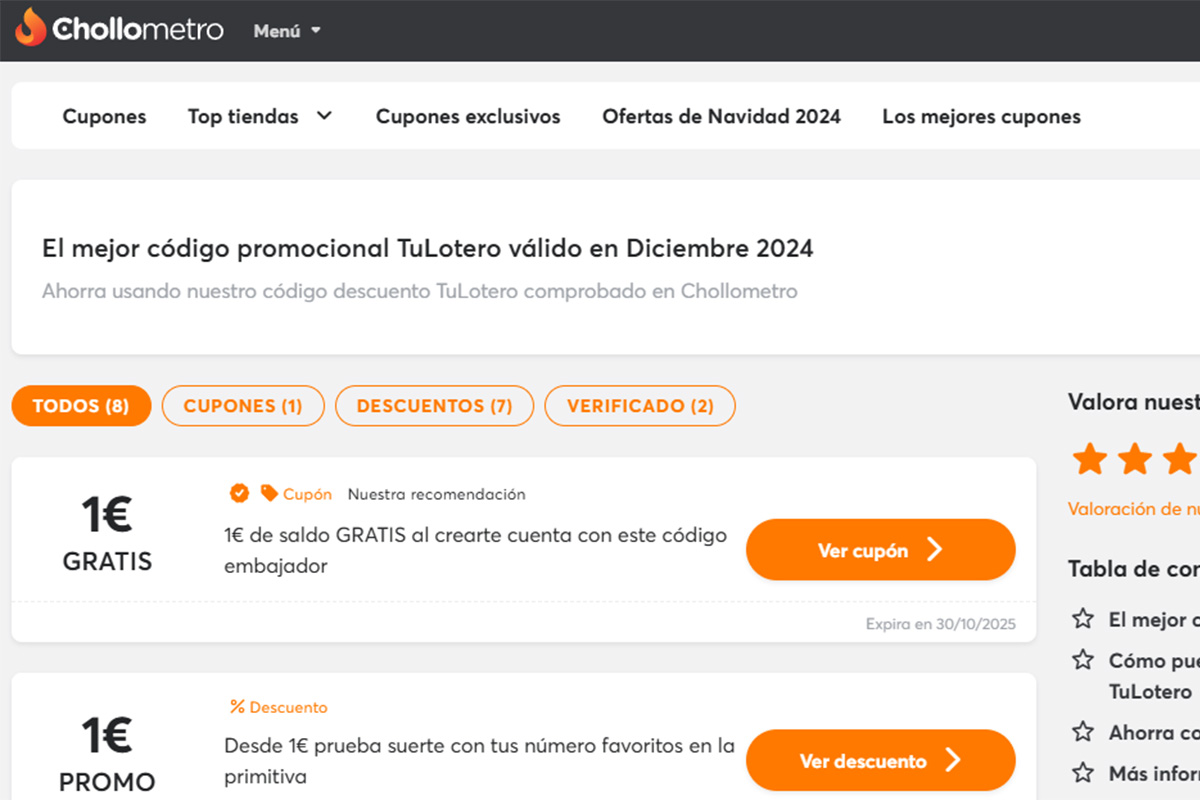The image size is (1200, 800).
Task: Click the star icon beside 'El mejor' entry
Action: [1083, 620]
